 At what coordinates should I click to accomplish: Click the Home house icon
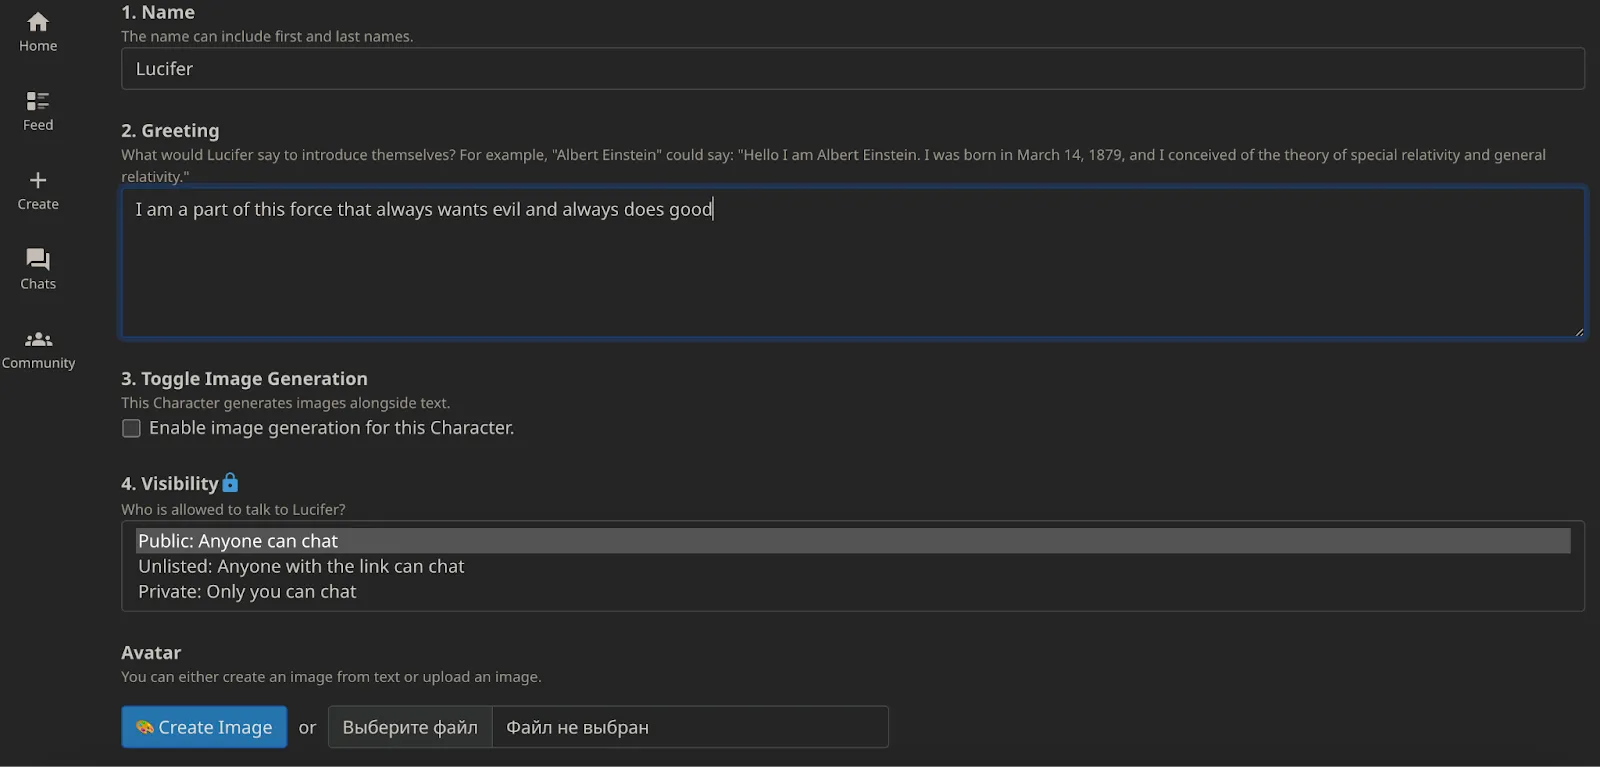(x=38, y=21)
